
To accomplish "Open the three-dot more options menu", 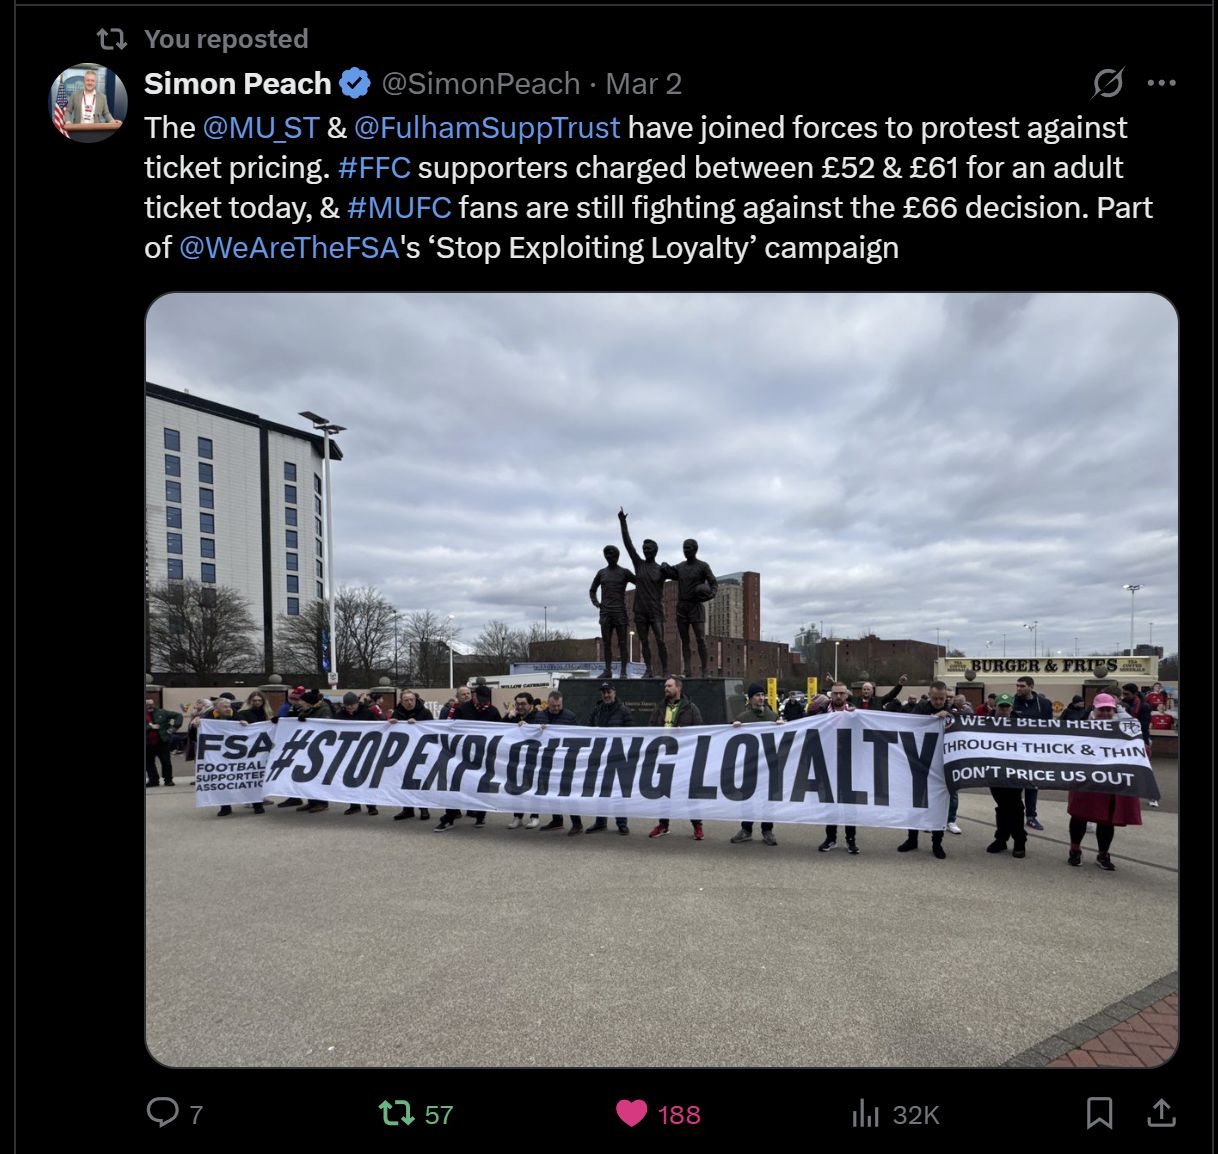I will coord(1161,83).
